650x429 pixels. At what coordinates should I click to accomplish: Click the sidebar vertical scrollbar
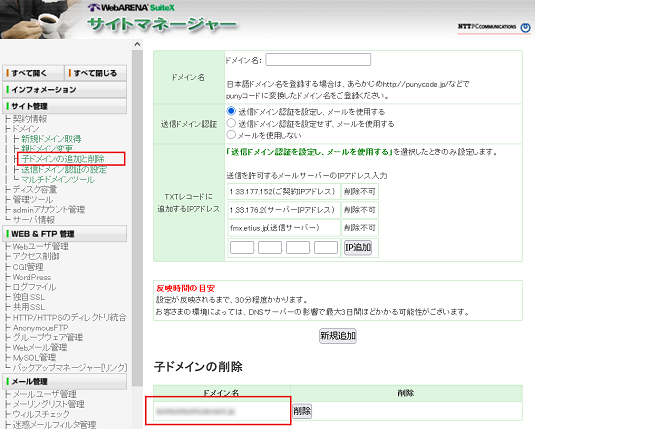[x=137, y=218]
